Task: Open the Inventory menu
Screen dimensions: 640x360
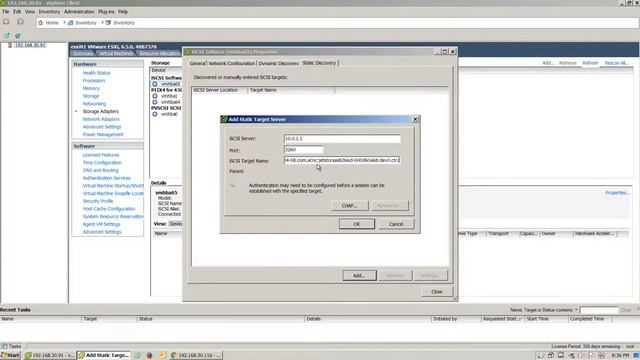Action: 49,12
